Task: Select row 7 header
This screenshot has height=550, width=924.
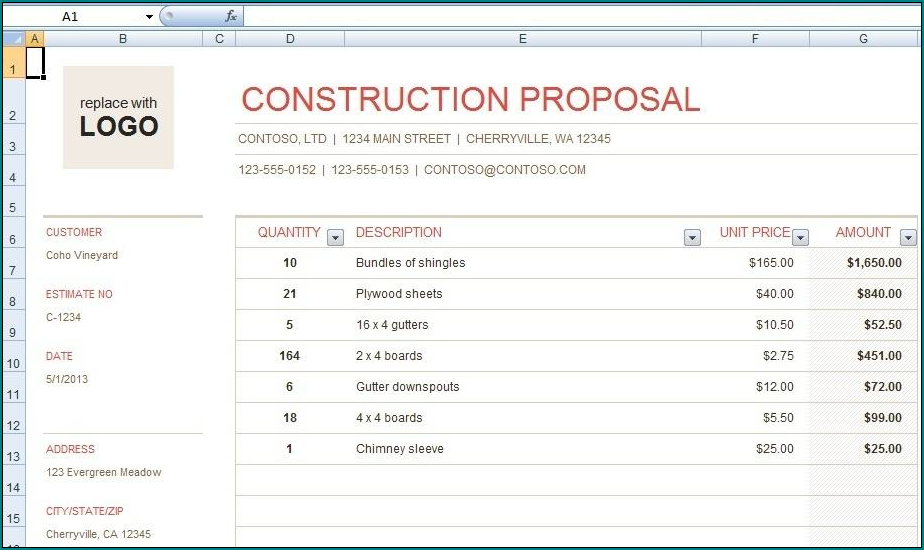Action: tap(14, 264)
